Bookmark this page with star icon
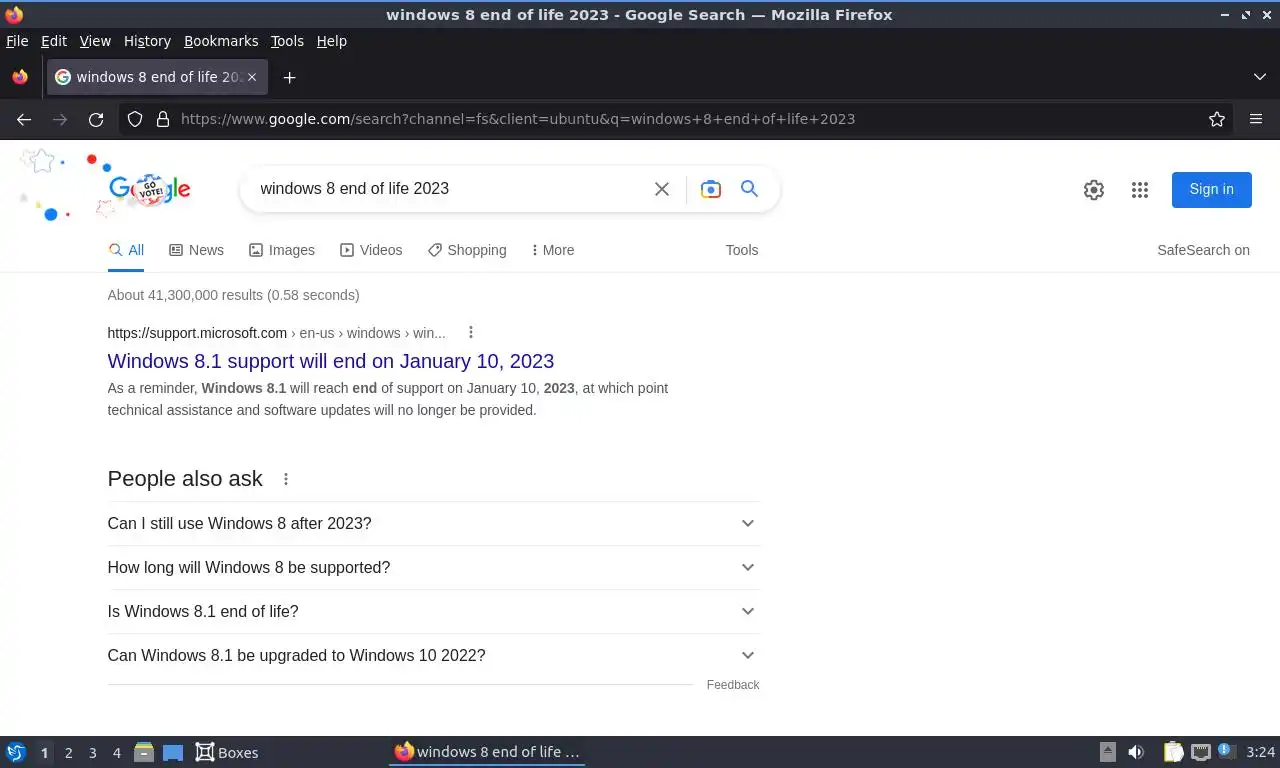Screen dimensions: 1280x768 tap(1217, 119)
